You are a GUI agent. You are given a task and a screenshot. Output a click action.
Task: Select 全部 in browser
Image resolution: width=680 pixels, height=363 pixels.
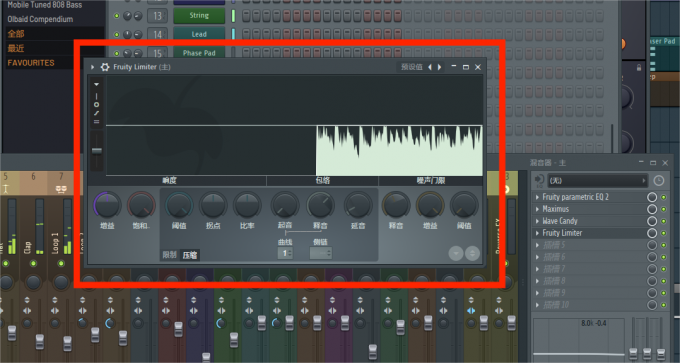[x=16, y=34]
